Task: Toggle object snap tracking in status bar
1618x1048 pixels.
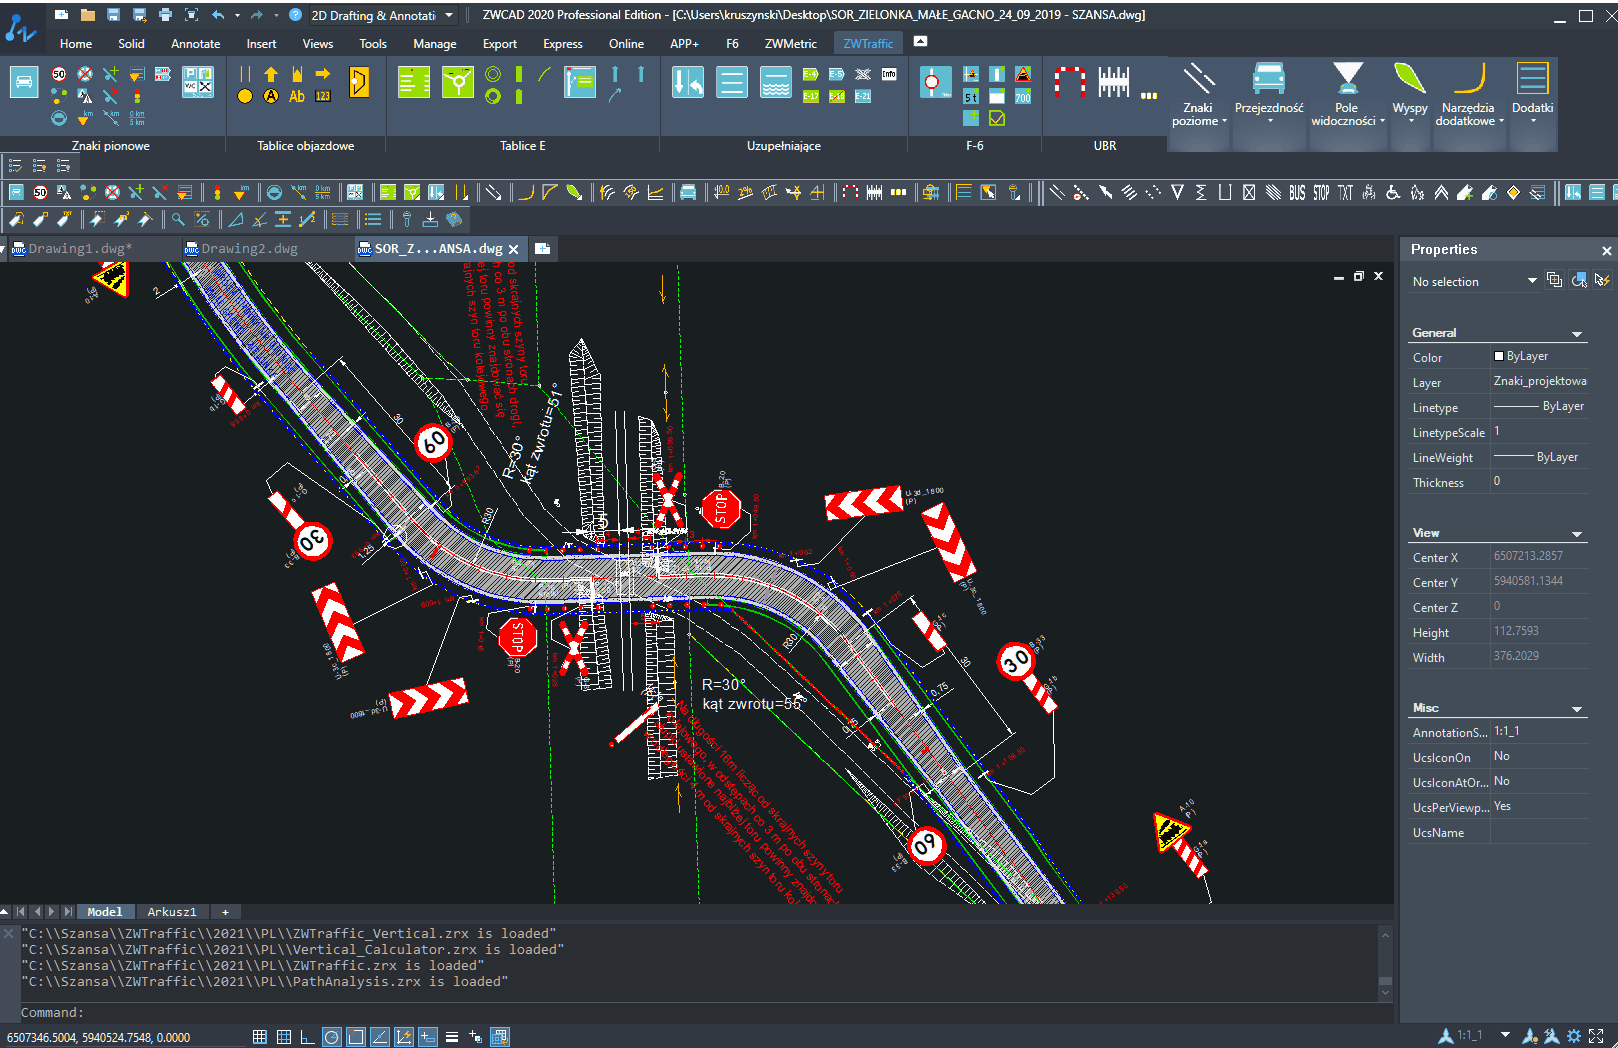Action: 379,1037
